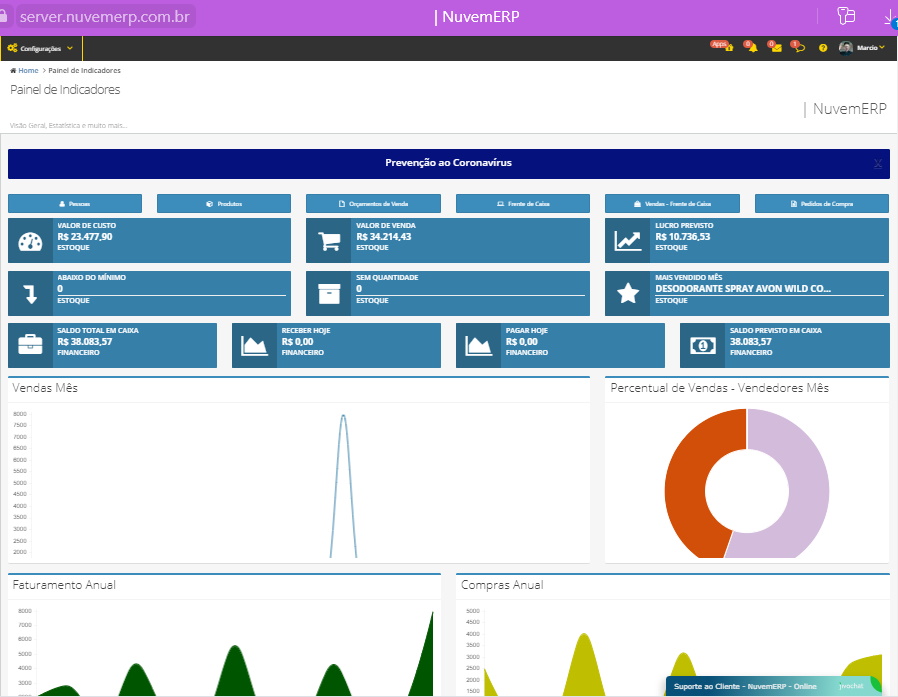
Task: Select the R$ 34.214,43 sale value
Action: tap(384, 237)
